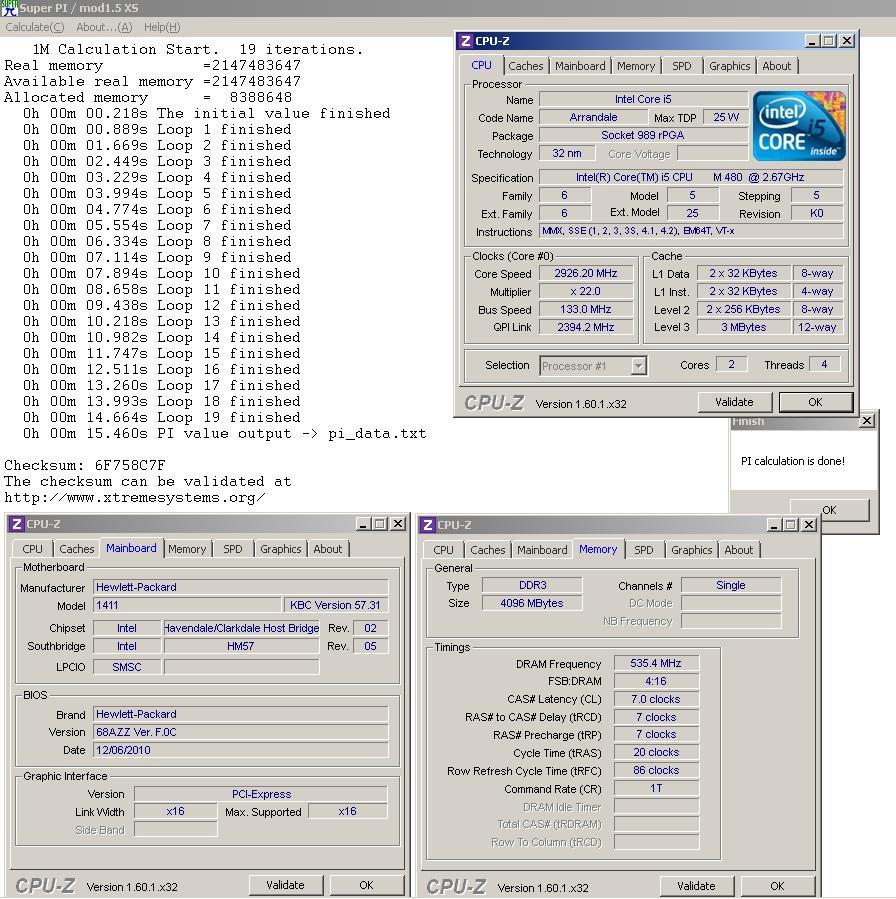The height and width of the screenshot is (899, 896).
Task: Select Caches tab in the Mainboard CPU-Z window
Action: [77, 549]
